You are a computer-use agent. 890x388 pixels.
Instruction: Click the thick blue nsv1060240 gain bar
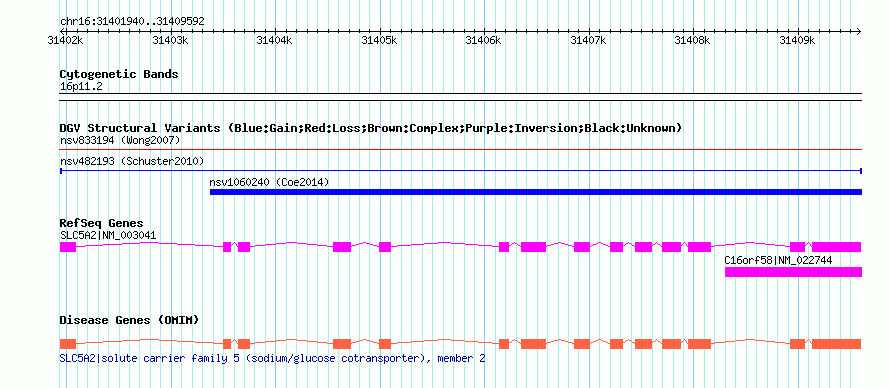click(536, 192)
